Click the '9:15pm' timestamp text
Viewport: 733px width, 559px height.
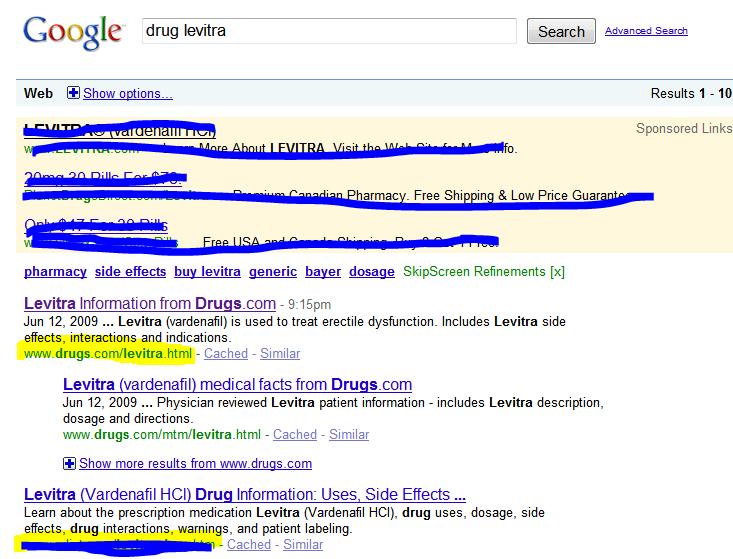[309, 305]
